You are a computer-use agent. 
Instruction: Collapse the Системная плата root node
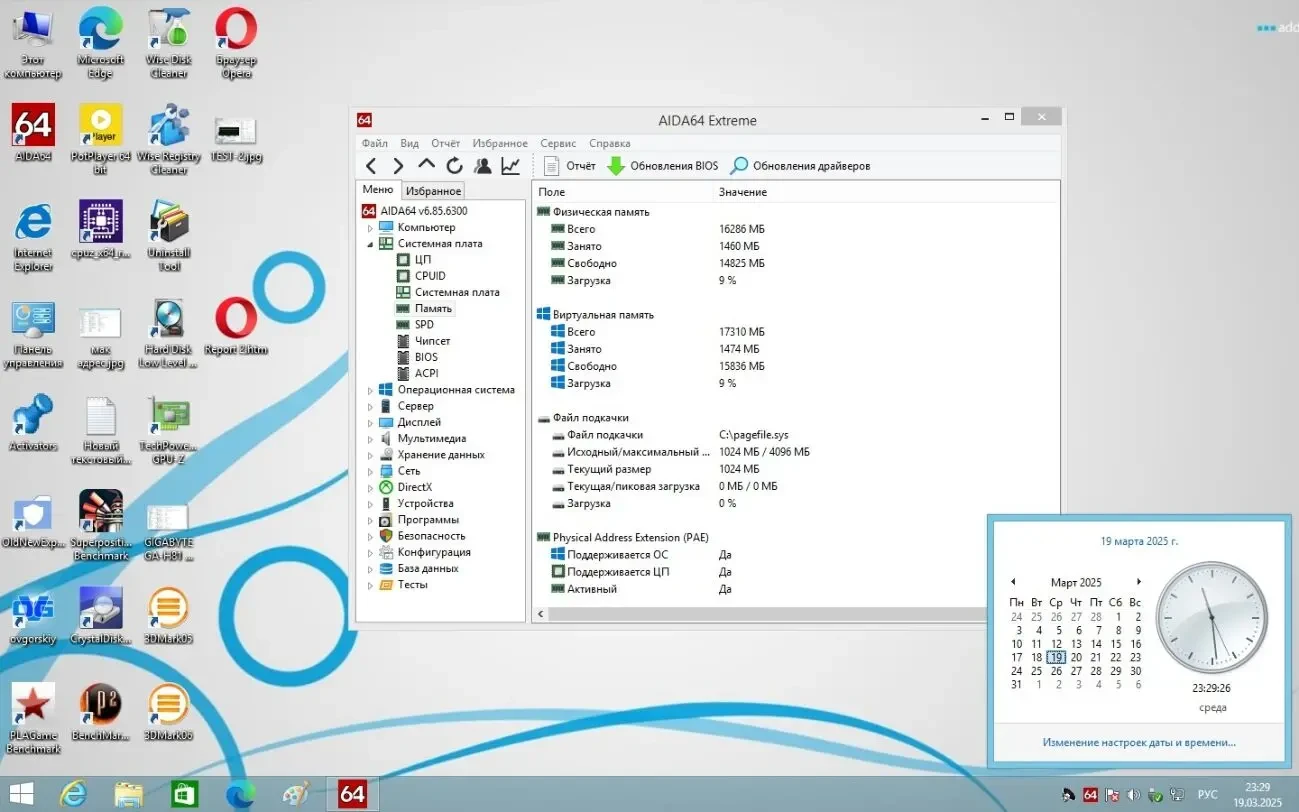[370, 244]
